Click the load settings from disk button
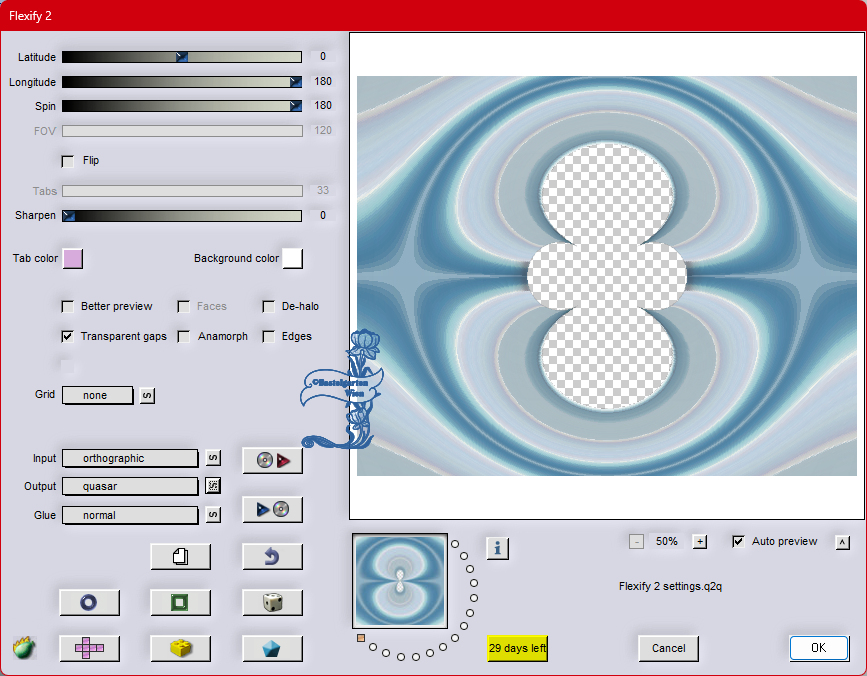 (x=272, y=460)
